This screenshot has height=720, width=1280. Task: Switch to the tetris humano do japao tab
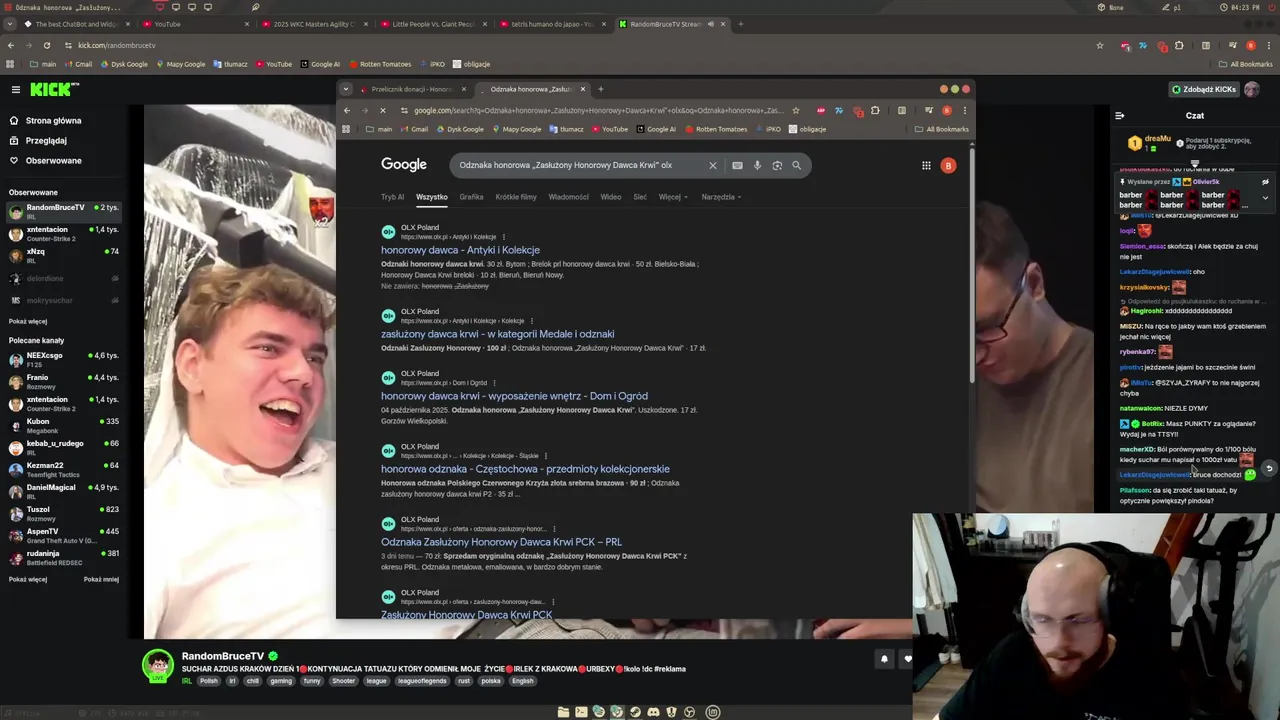(553, 24)
